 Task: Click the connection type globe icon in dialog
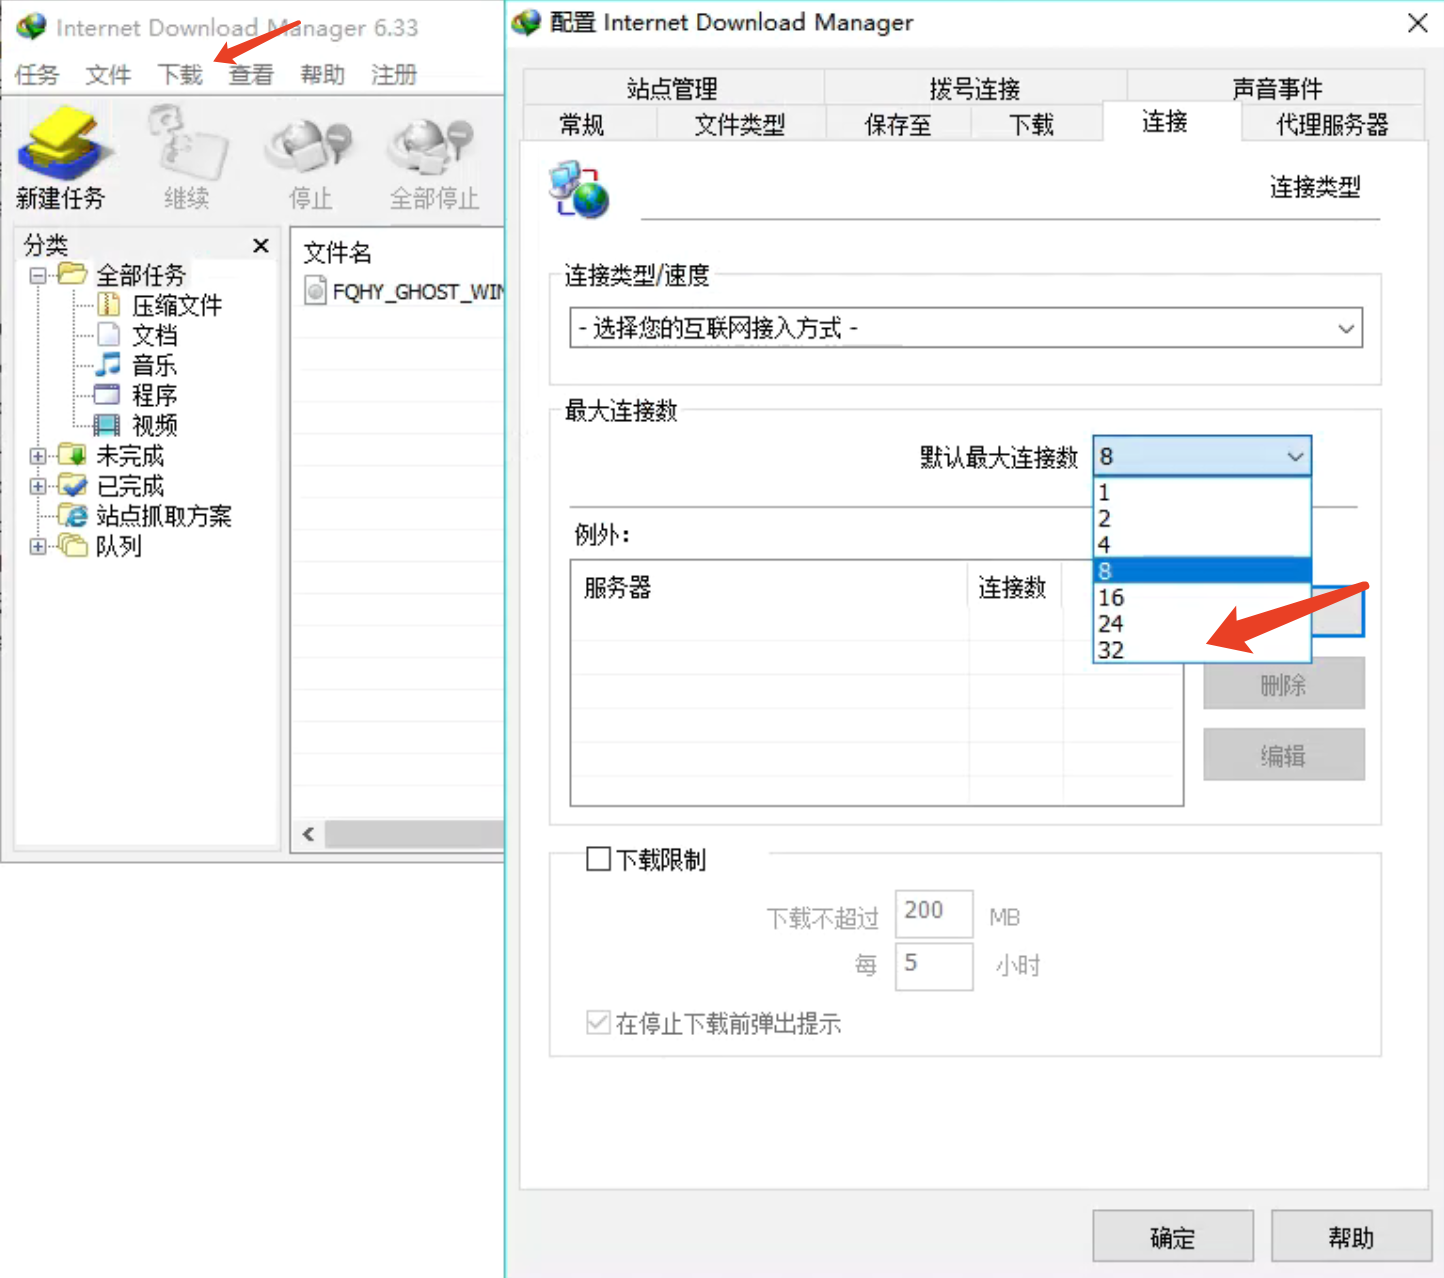coord(578,190)
